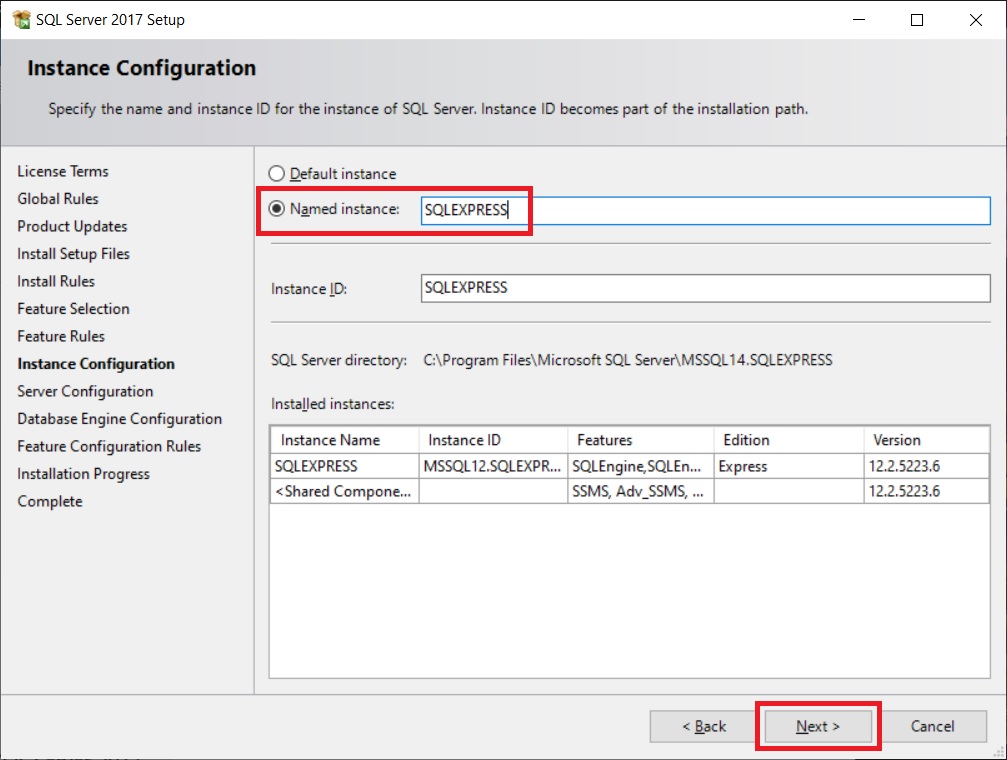The image size is (1007, 760).
Task: Click the Edition column header
Action: pyautogui.click(x=789, y=440)
